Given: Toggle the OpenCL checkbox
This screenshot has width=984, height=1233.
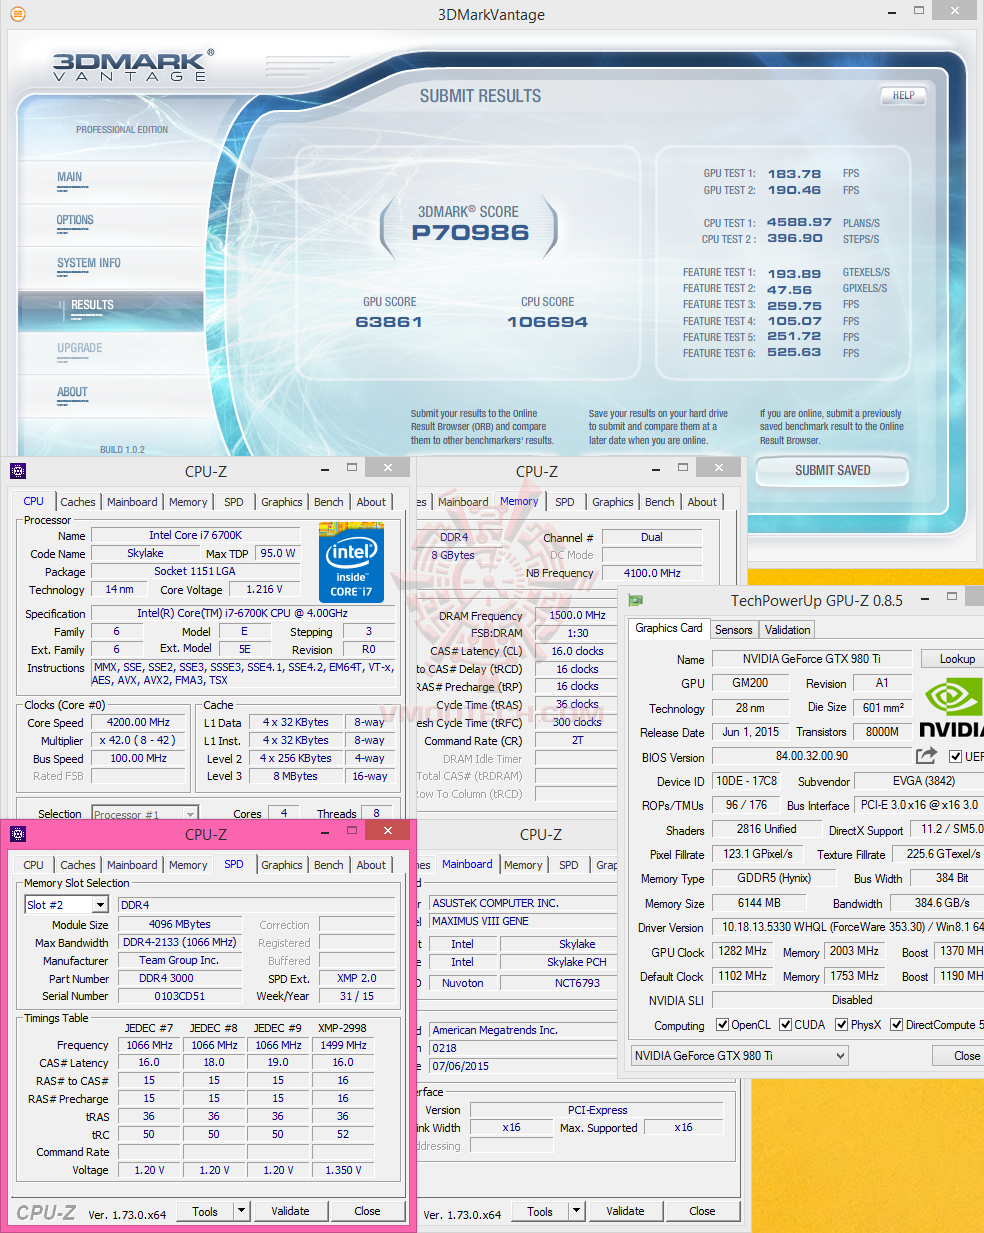Looking at the screenshot, I should [722, 1024].
